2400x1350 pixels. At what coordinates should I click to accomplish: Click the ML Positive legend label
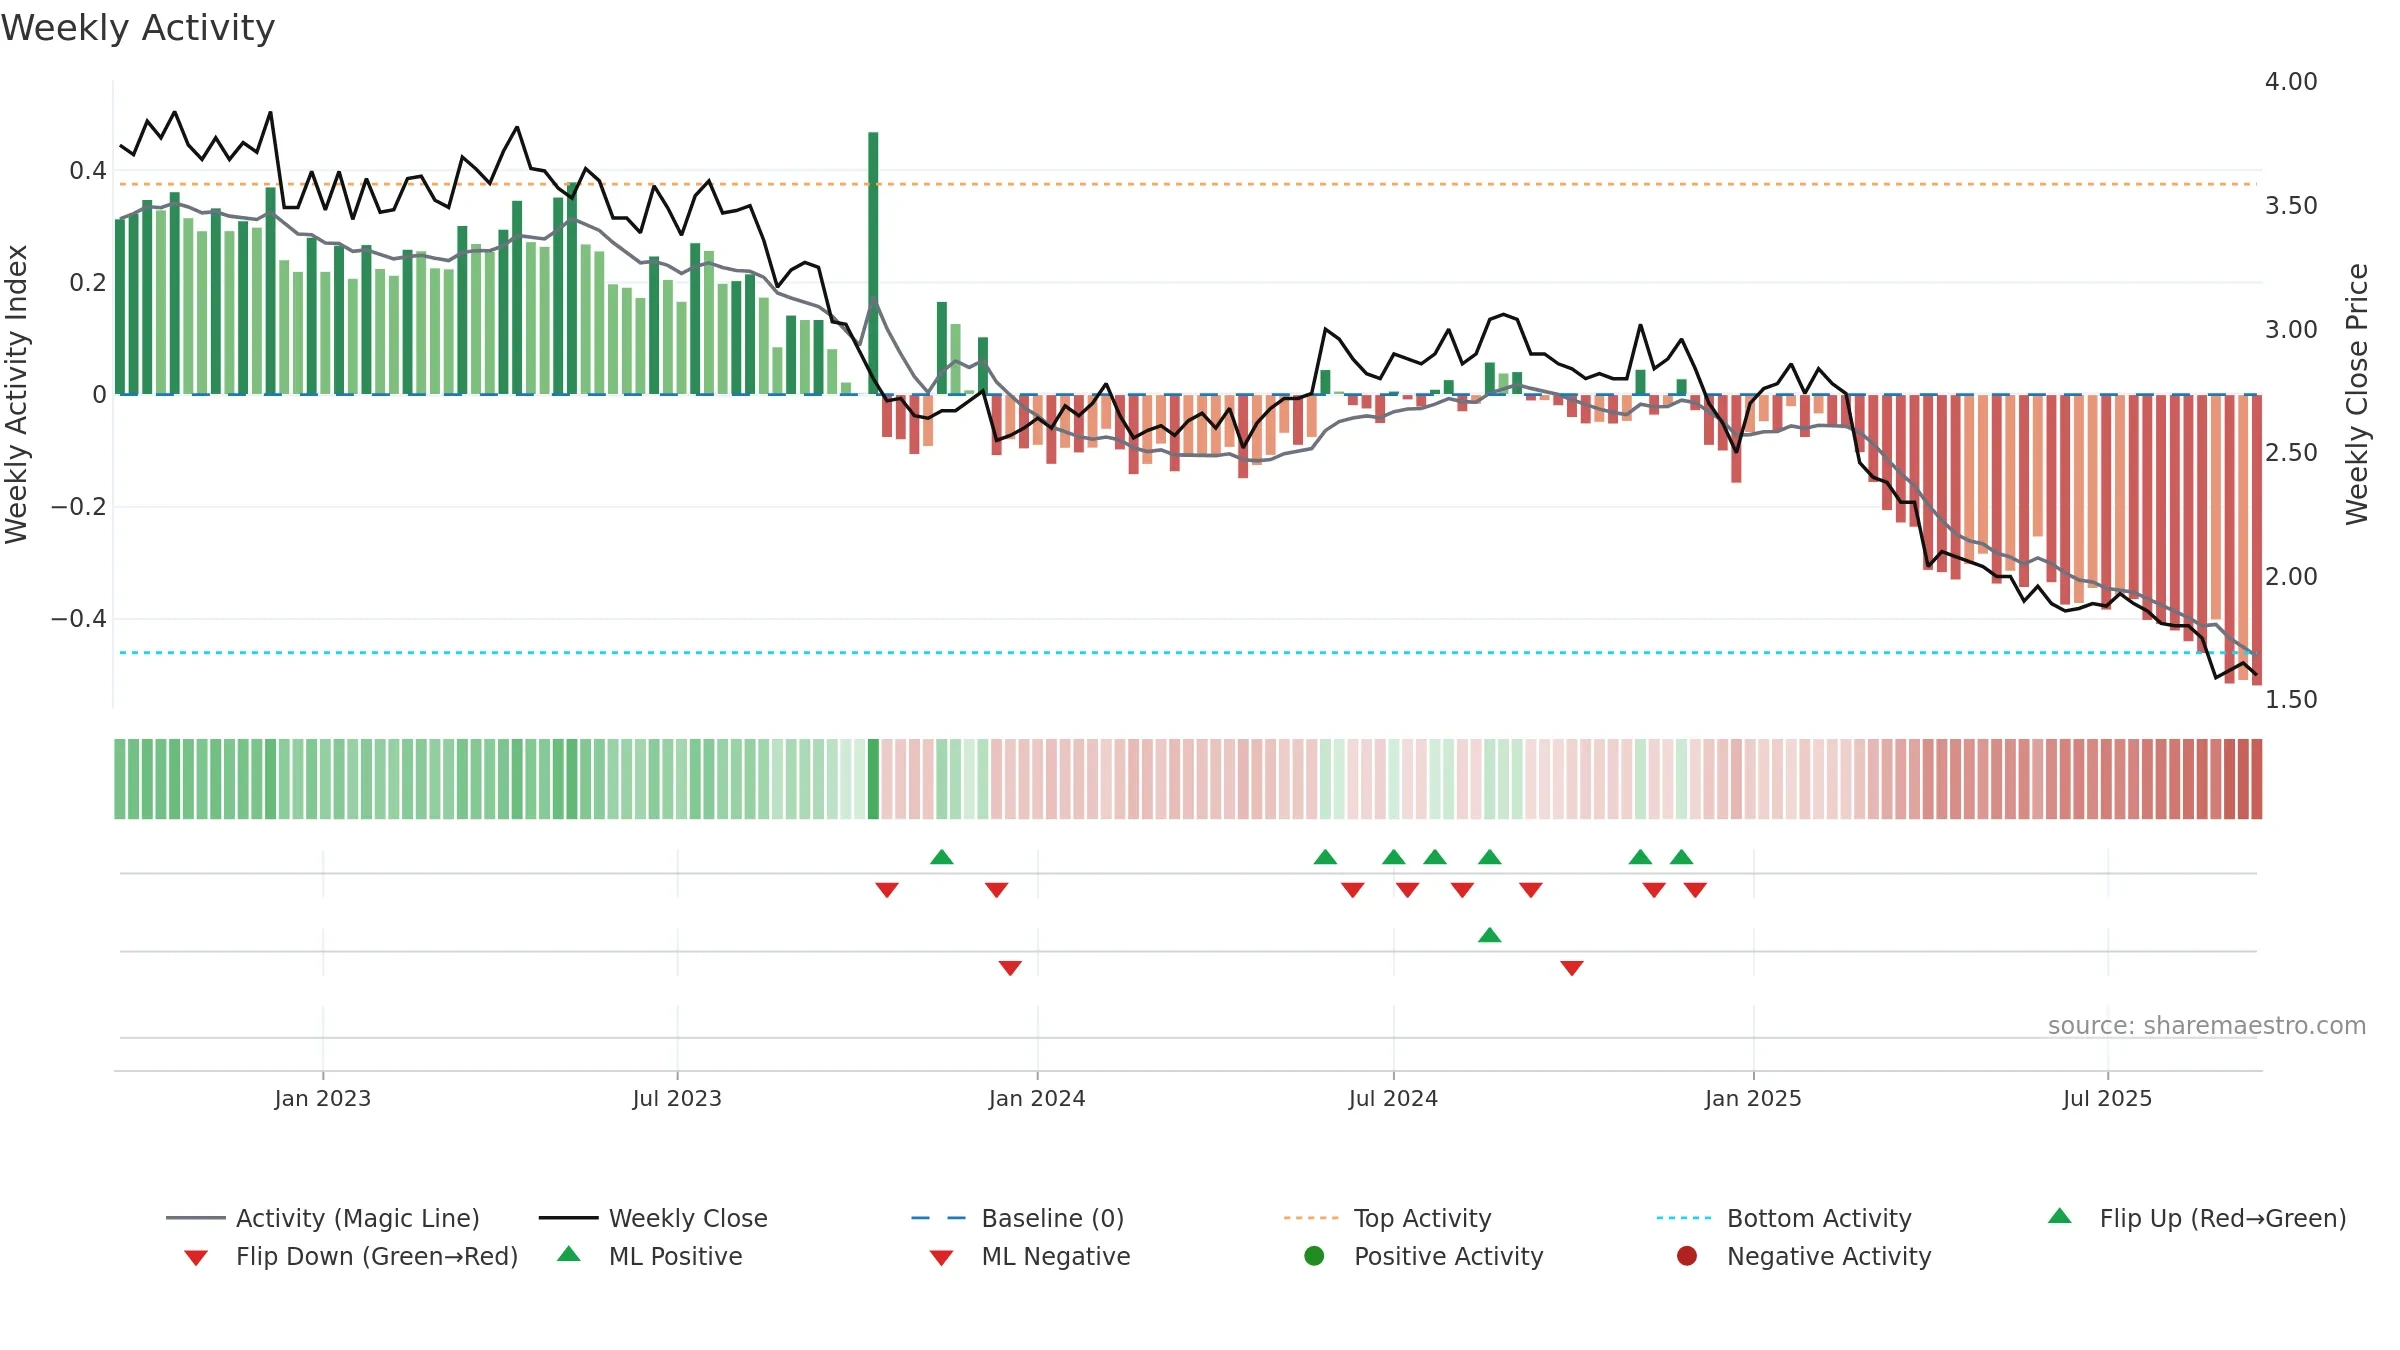coord(676,1256)
